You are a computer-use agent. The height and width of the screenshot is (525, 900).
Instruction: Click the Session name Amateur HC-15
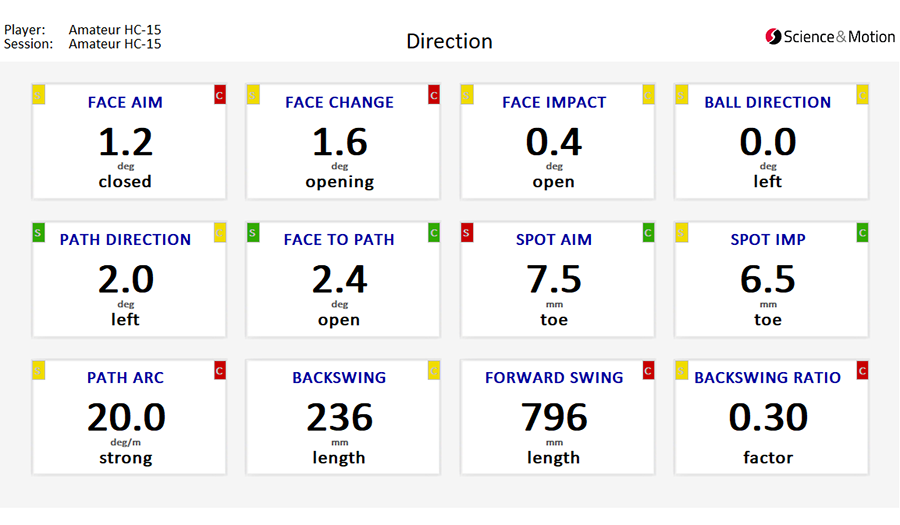click(x=115, y=44)
